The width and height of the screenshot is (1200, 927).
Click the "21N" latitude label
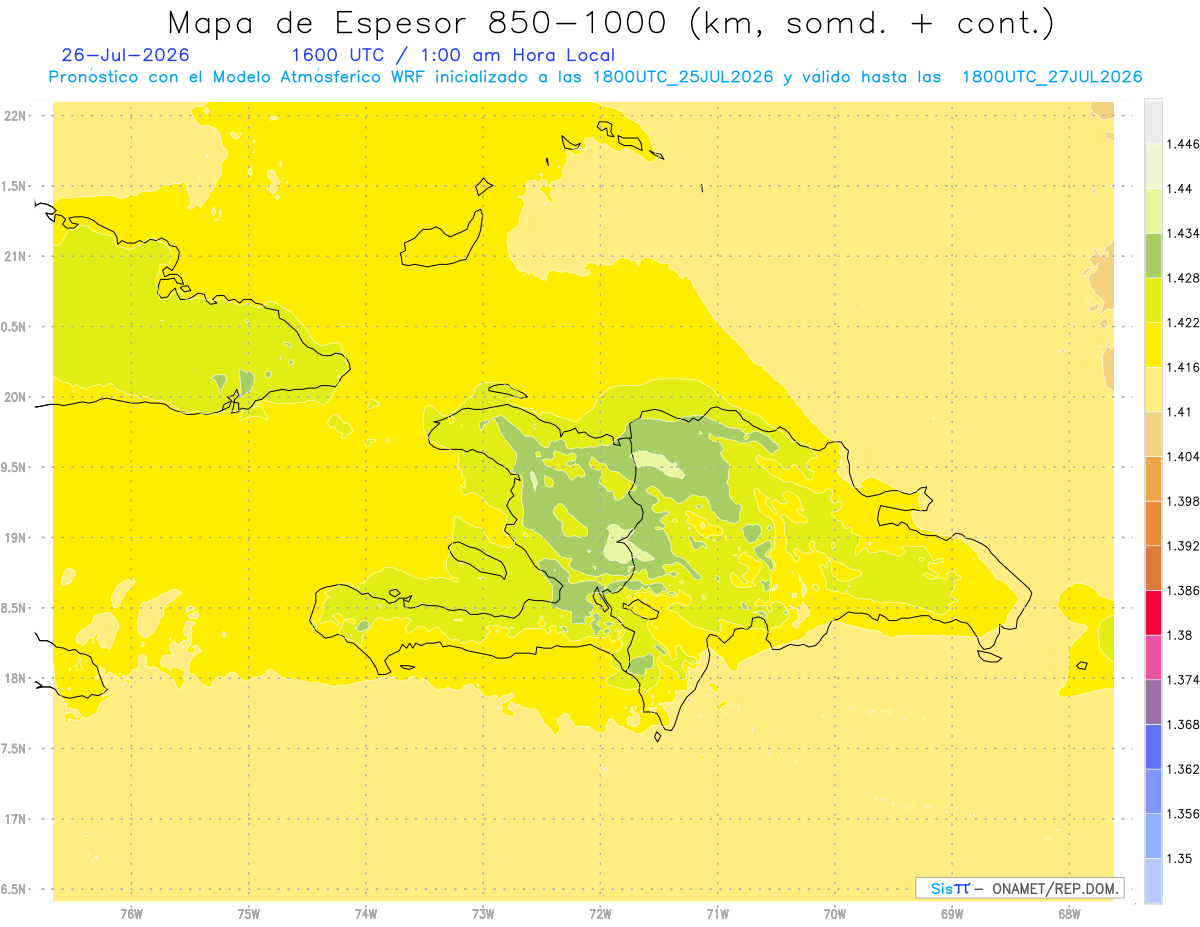tap(15, 256)
